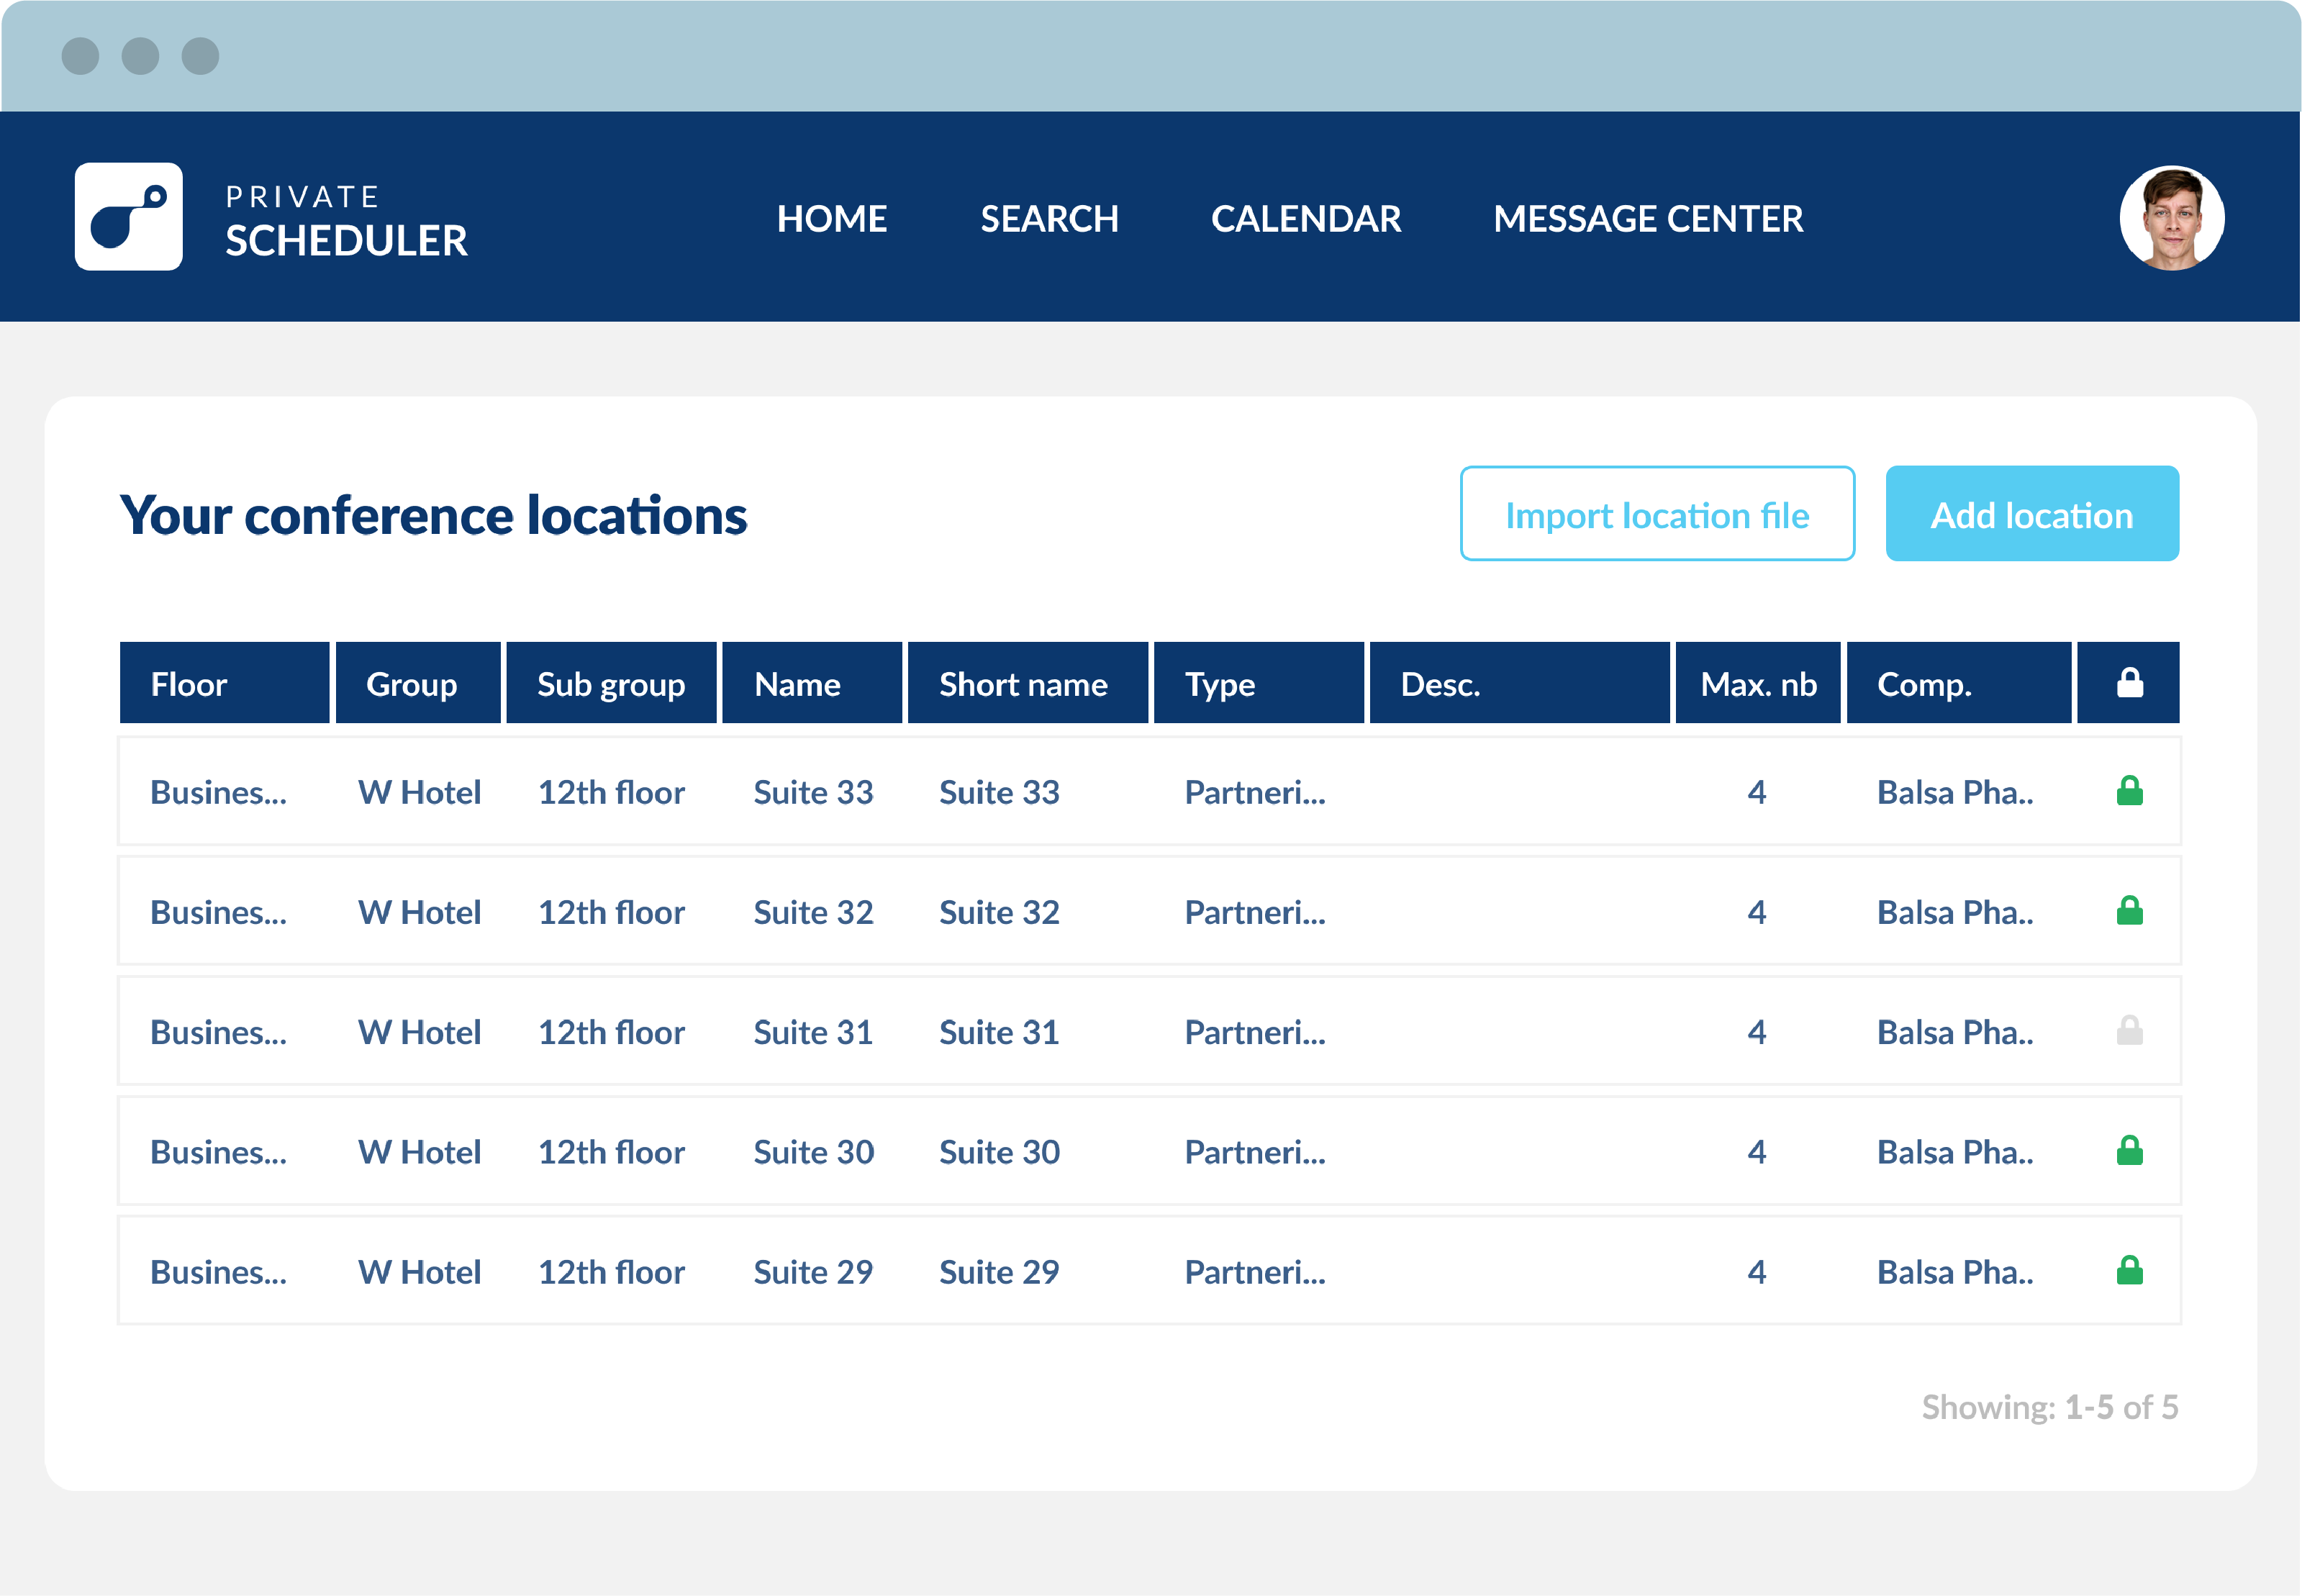Viewport: 2302px width, 1596px height.
Task: Click 'Partneri...' in the Suite 32 row
Action: [1255, 912]
